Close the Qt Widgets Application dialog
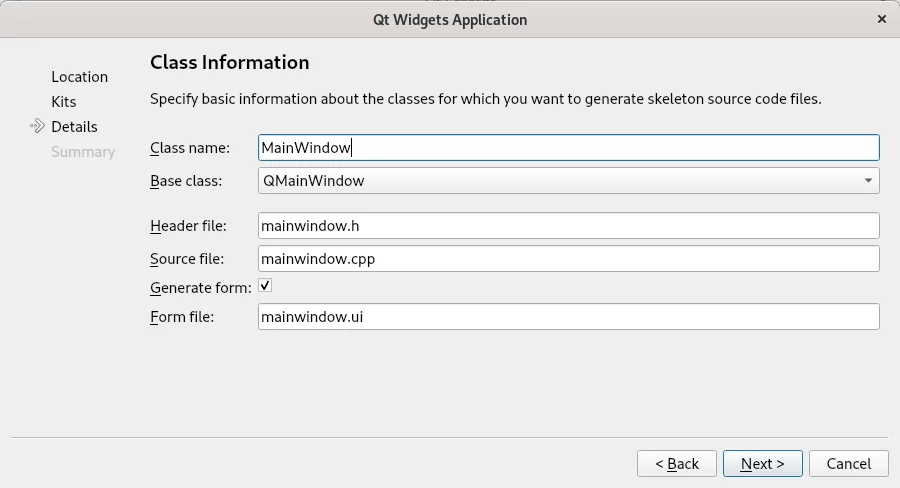 click(x=882, y=20)
